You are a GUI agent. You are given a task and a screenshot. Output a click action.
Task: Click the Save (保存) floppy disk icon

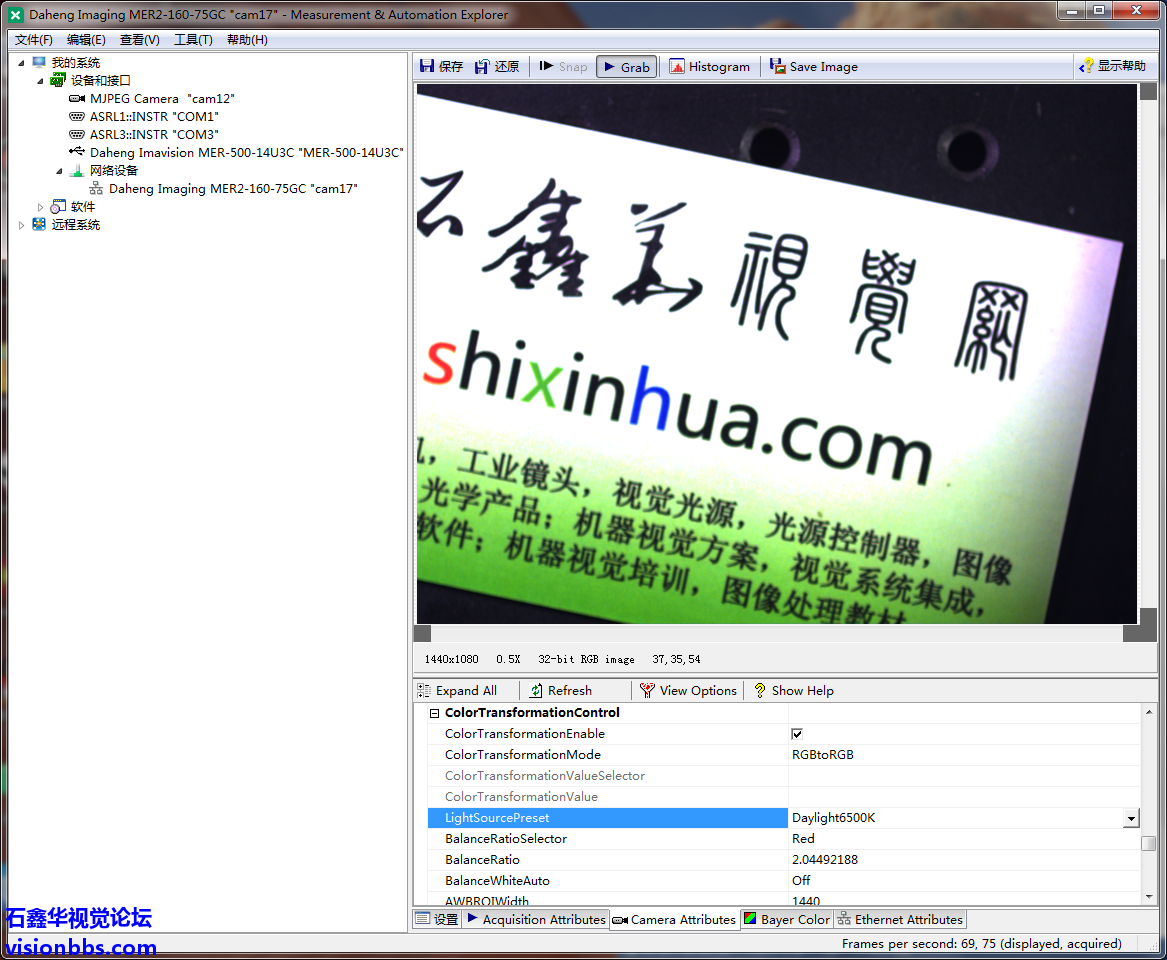tap(427, 66)
